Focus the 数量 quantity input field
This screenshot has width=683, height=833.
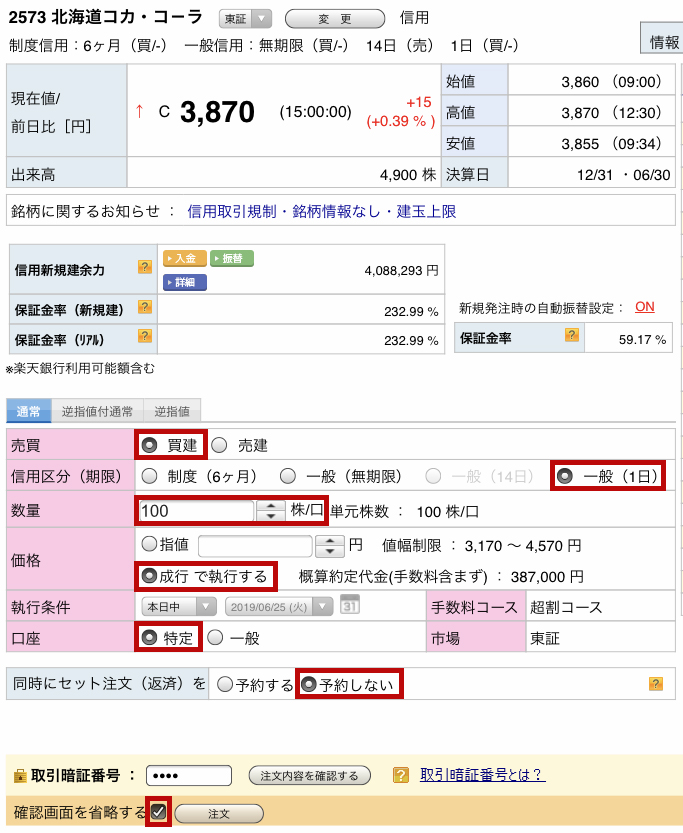[196, 511]
